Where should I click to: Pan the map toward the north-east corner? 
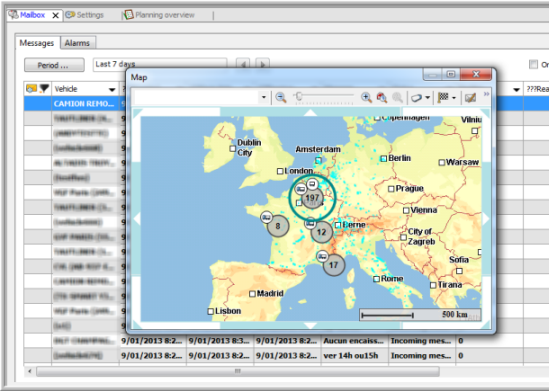point(486,112)
